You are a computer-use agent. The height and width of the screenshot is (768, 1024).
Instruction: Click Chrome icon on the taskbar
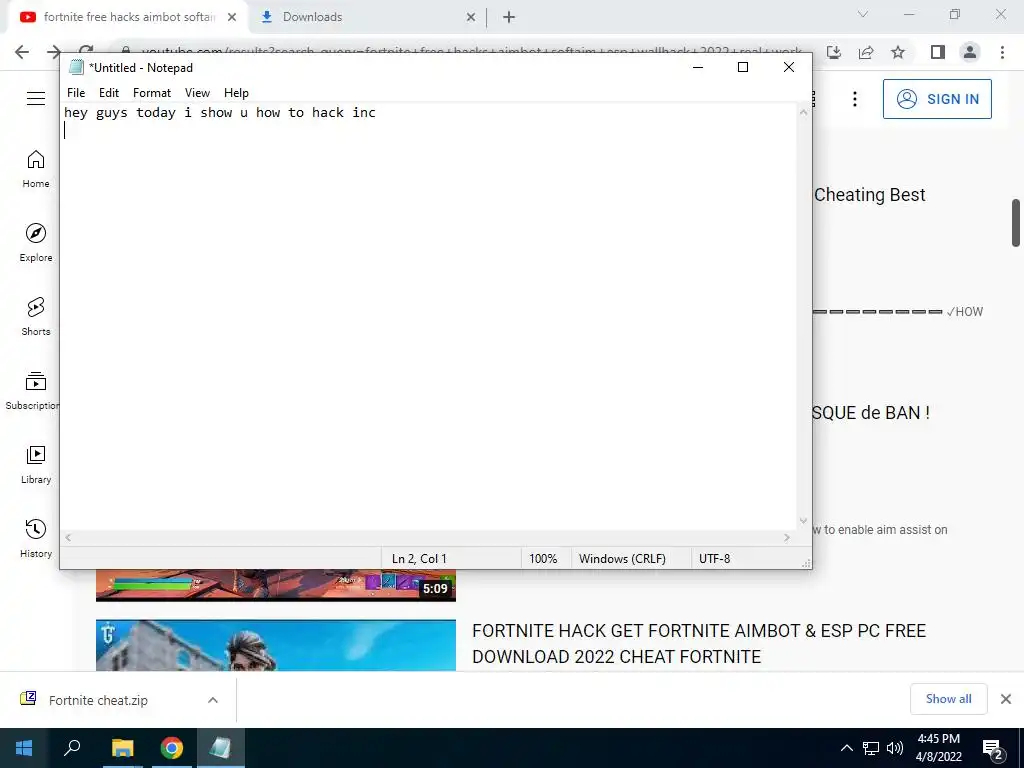click(x=172, y=748)
